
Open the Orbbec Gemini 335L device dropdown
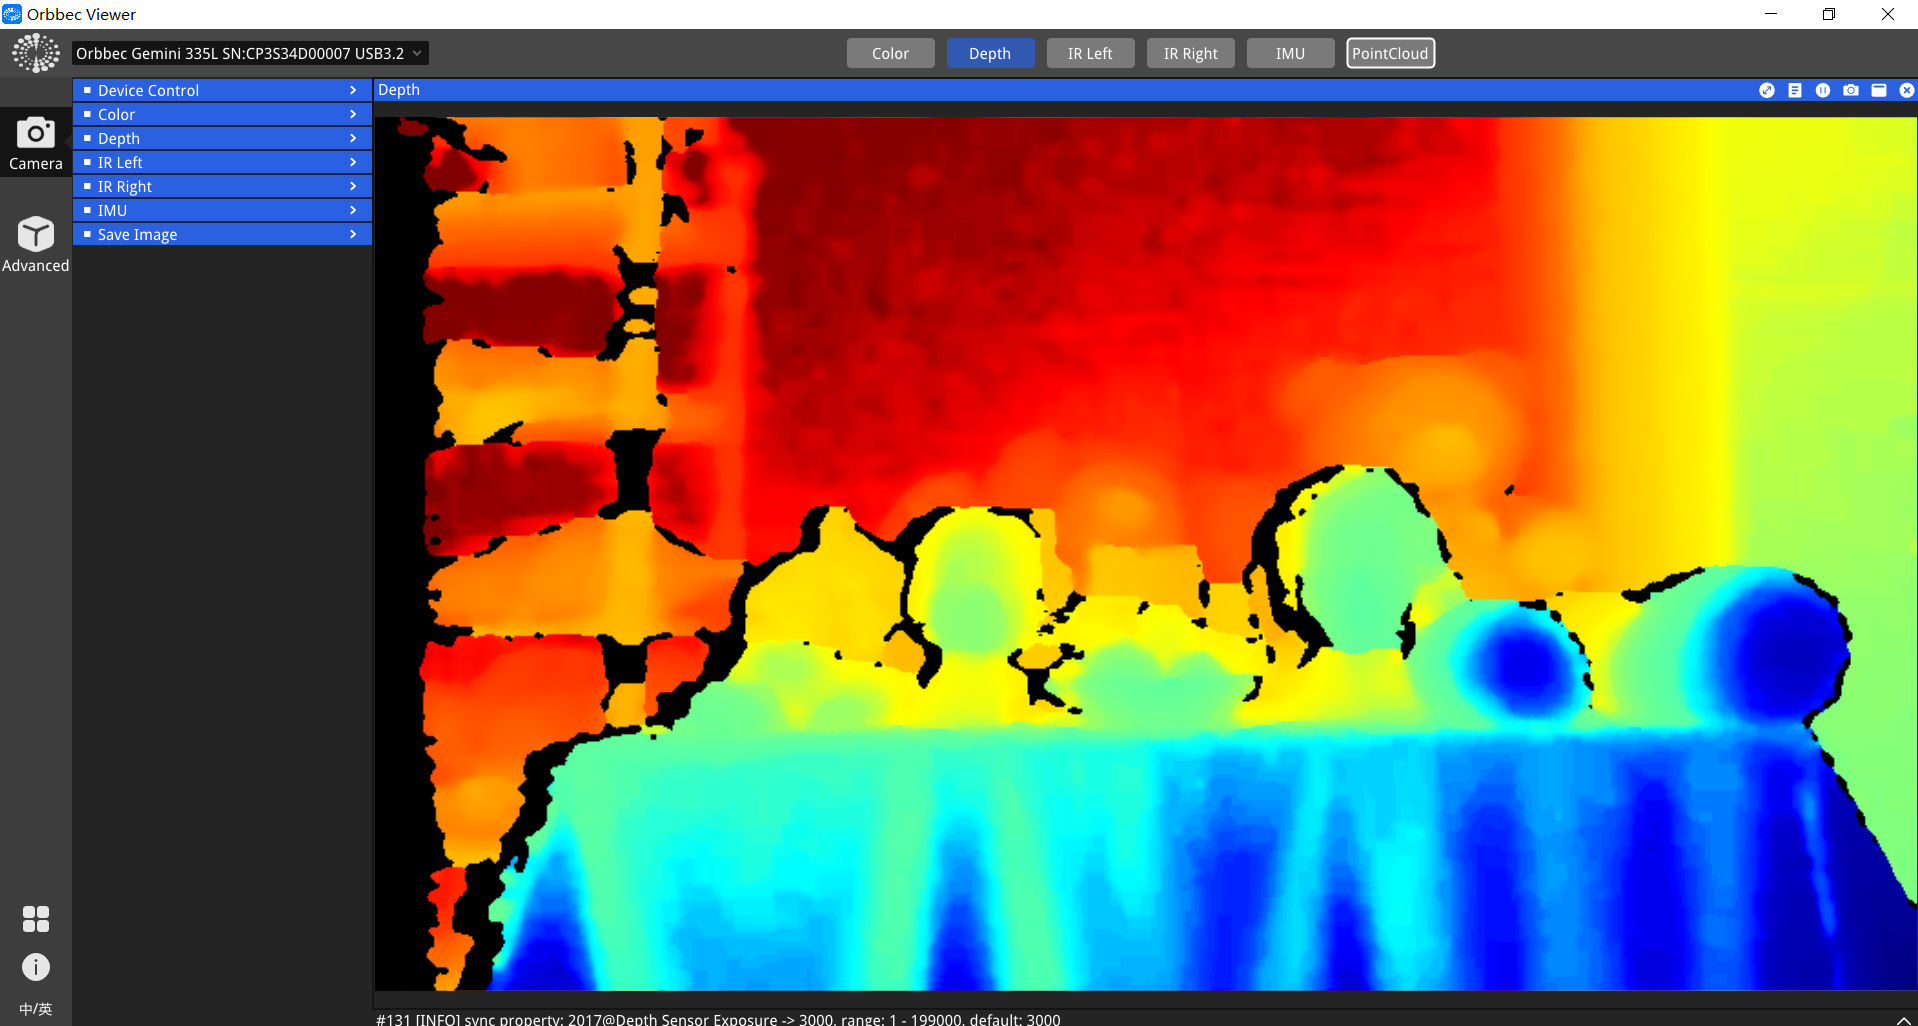click(x=250, y=54)
